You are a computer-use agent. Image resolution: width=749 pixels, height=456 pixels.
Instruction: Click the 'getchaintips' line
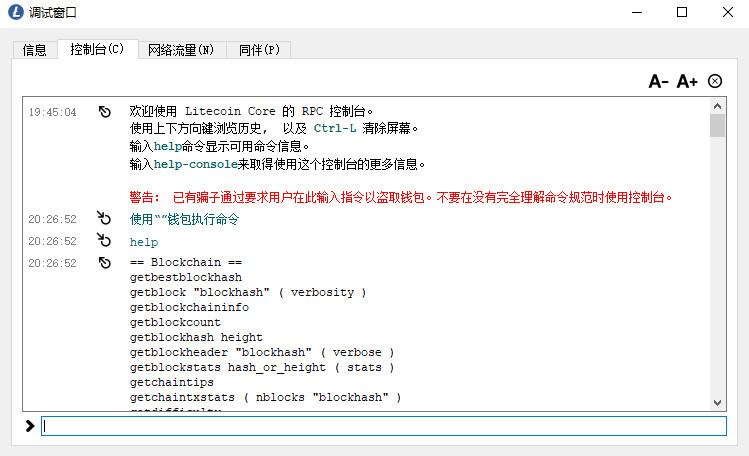[171, 382]
